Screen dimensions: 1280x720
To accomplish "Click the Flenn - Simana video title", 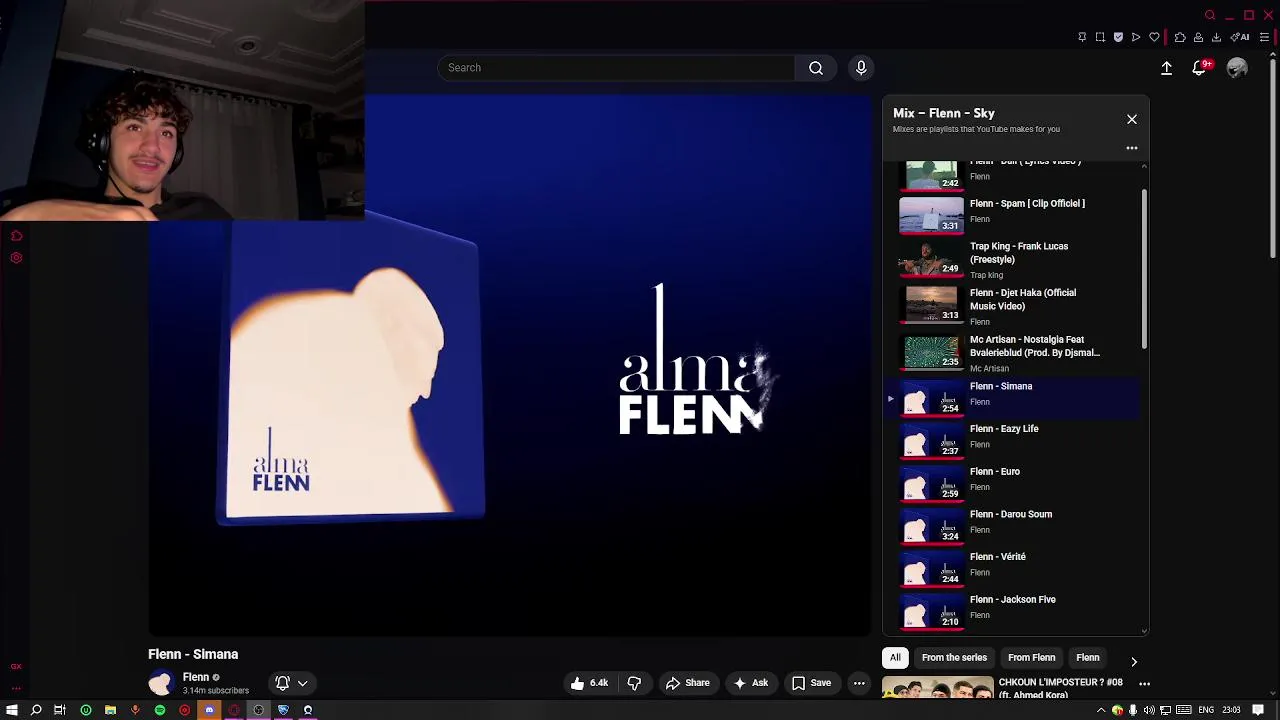I will click(193, 654).
